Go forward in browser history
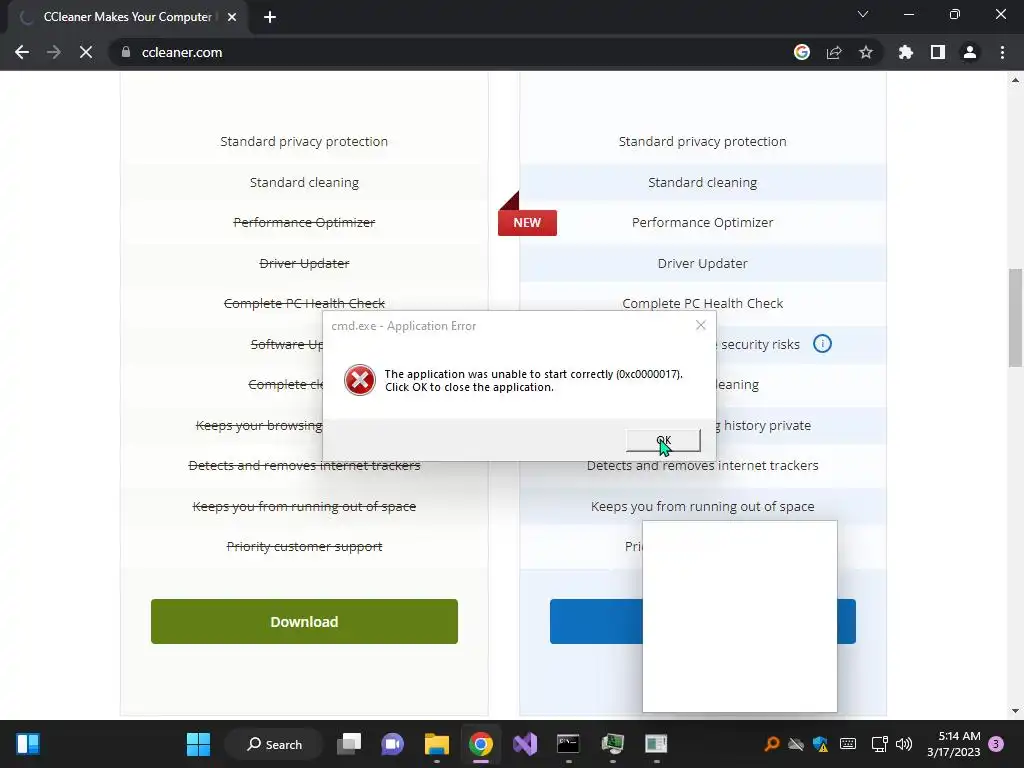Screen dimensions: 1024x768 pyautogui.click(x=54, y=52)
